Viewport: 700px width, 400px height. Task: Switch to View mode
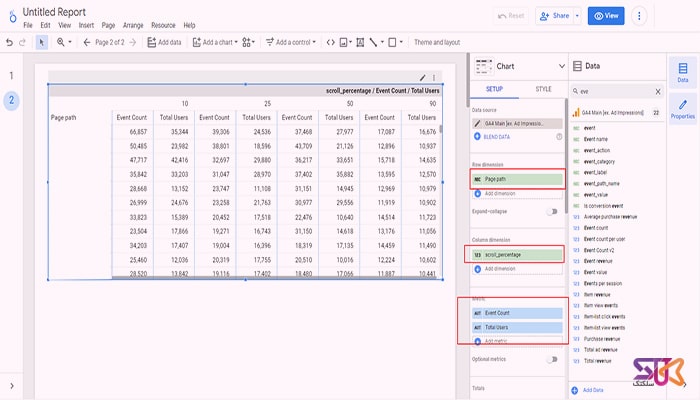(606, 16)
